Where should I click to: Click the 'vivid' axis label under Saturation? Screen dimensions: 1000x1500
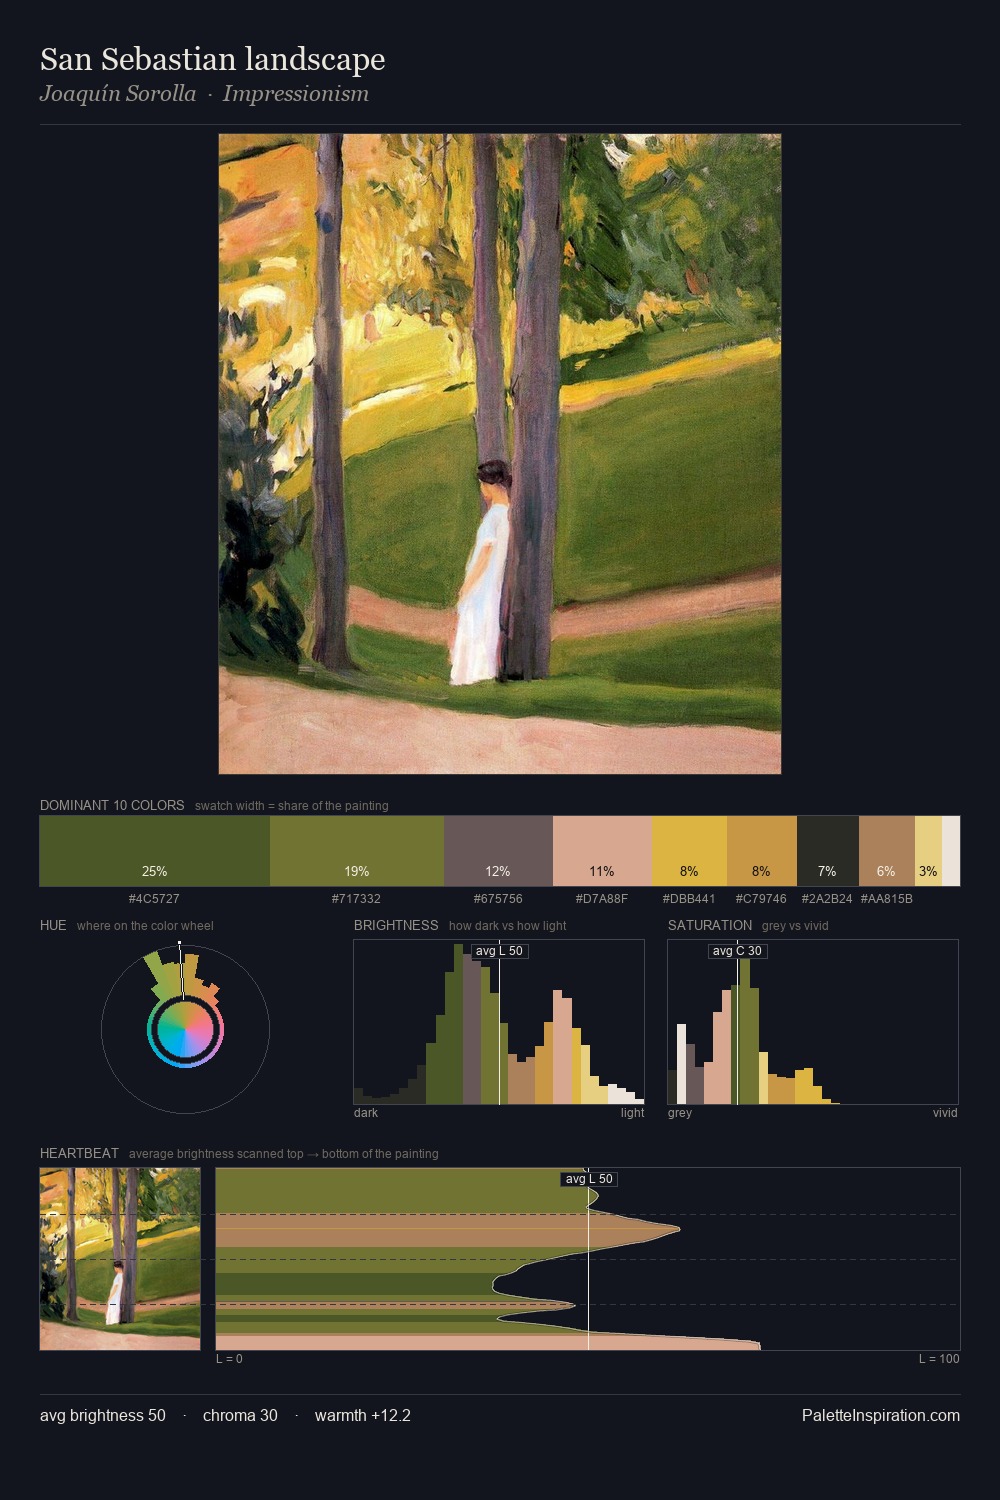click(945, 1113)
